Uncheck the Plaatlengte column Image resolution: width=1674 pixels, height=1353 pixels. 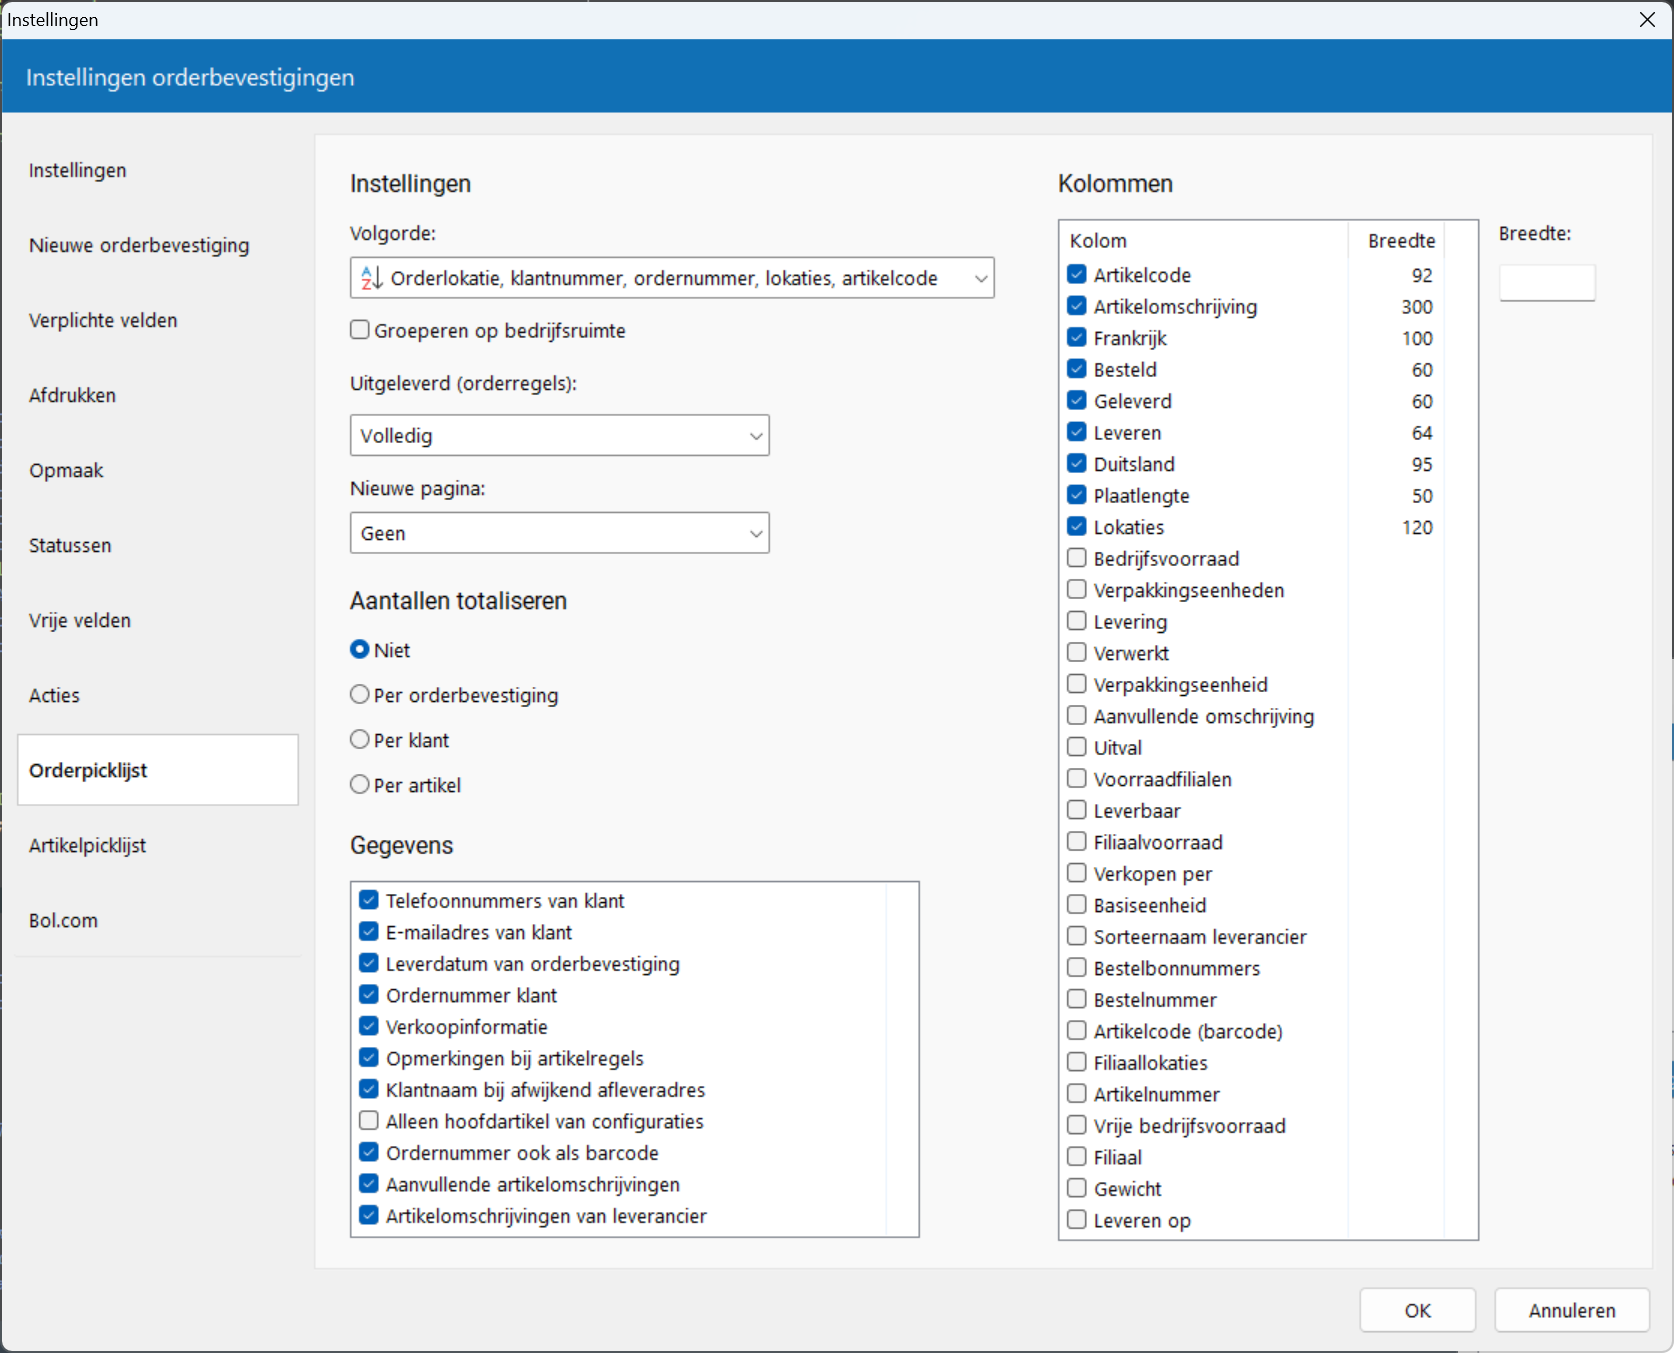tap(1077, 495)
